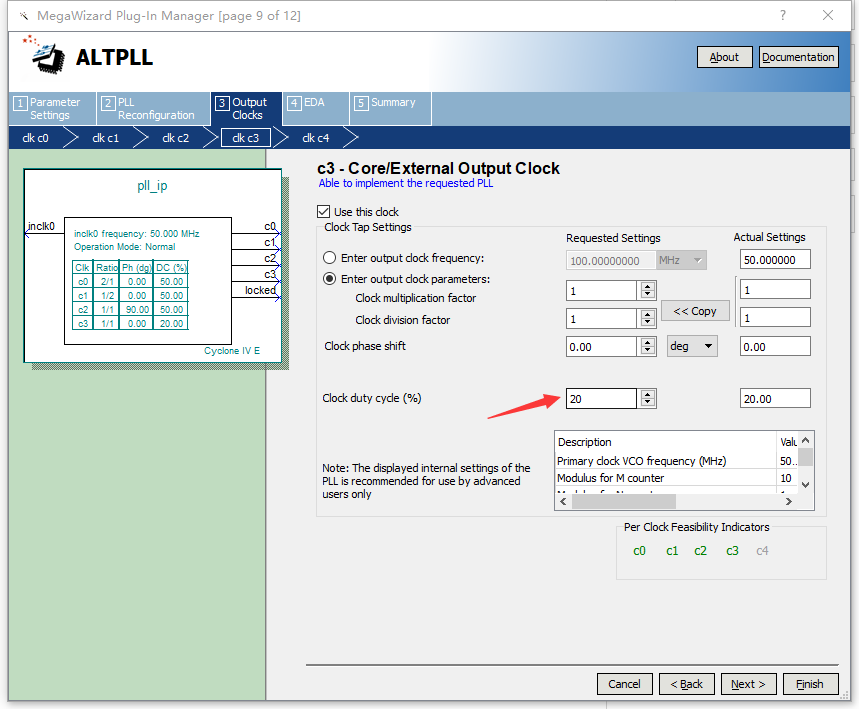Click the disabled 100.00000000 frequency field
This screenshot has width=859, height=709.
tap(611, 260)
